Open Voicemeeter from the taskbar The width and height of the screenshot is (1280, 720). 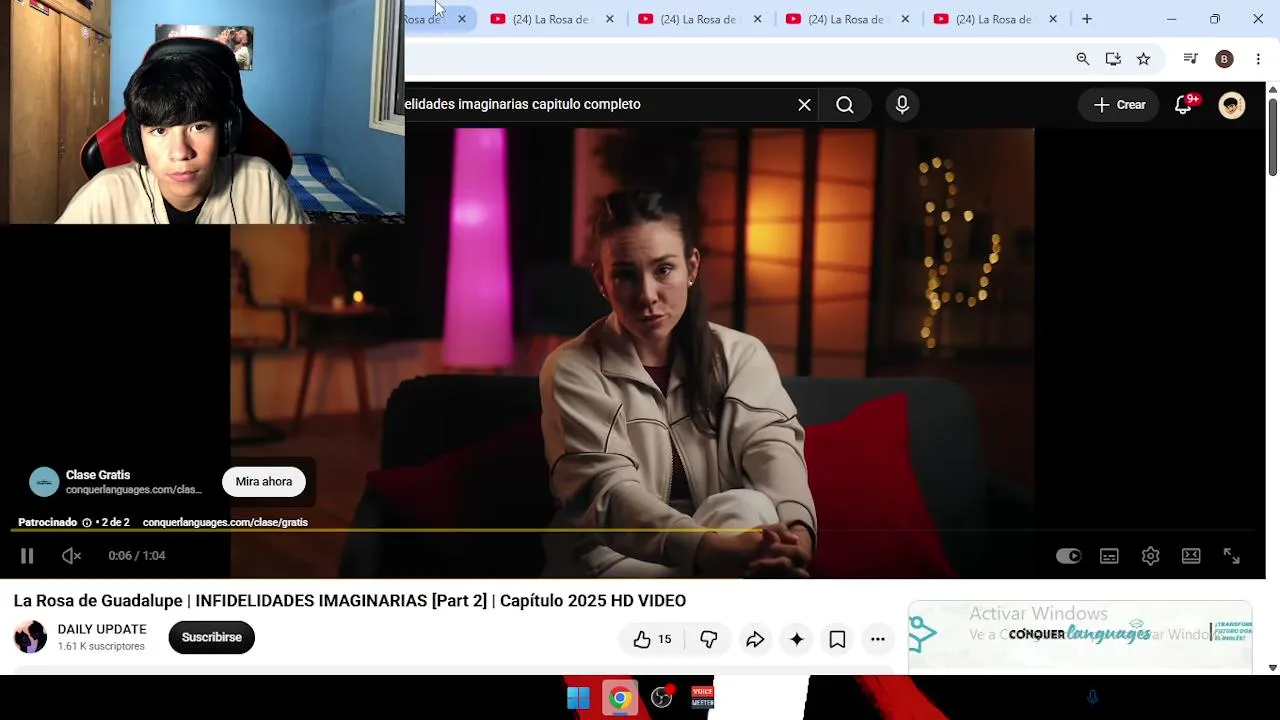point(703,698)
